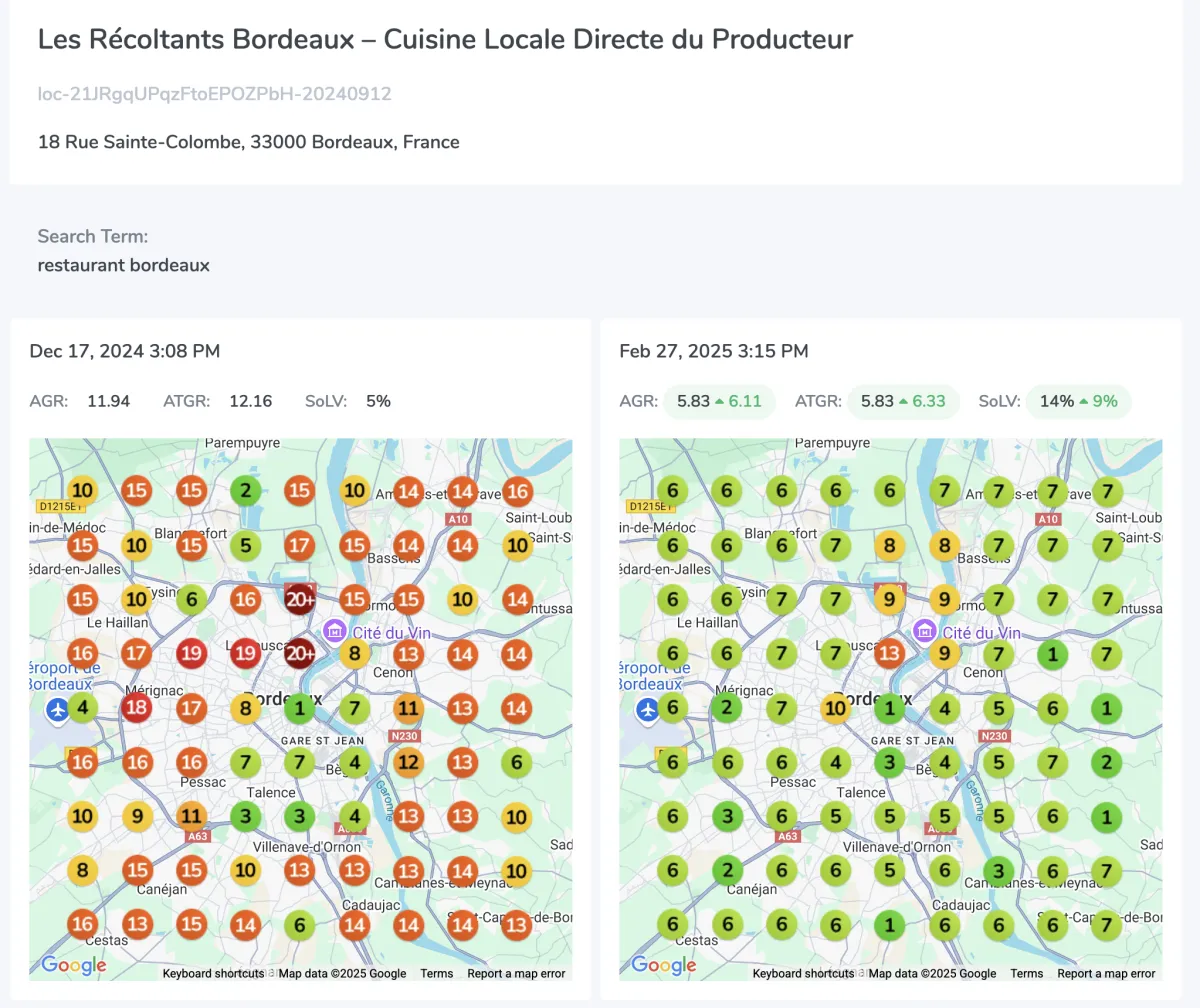Click SoLV value 5%
The image size is (1200, 1008).
[x=378, y=402]
